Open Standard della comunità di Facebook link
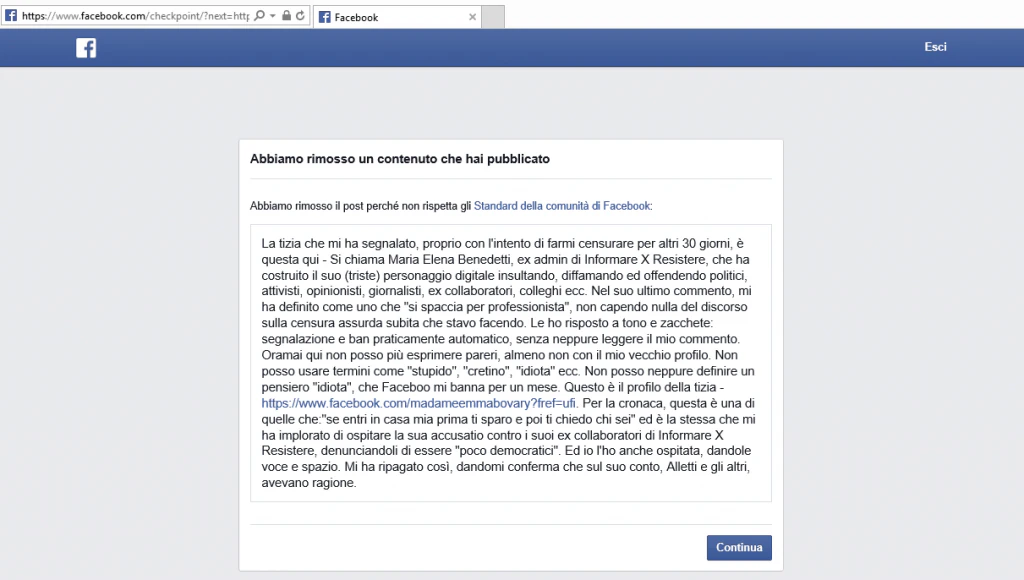The height and width of the screenshot is (580, 1024). point(562,206)
